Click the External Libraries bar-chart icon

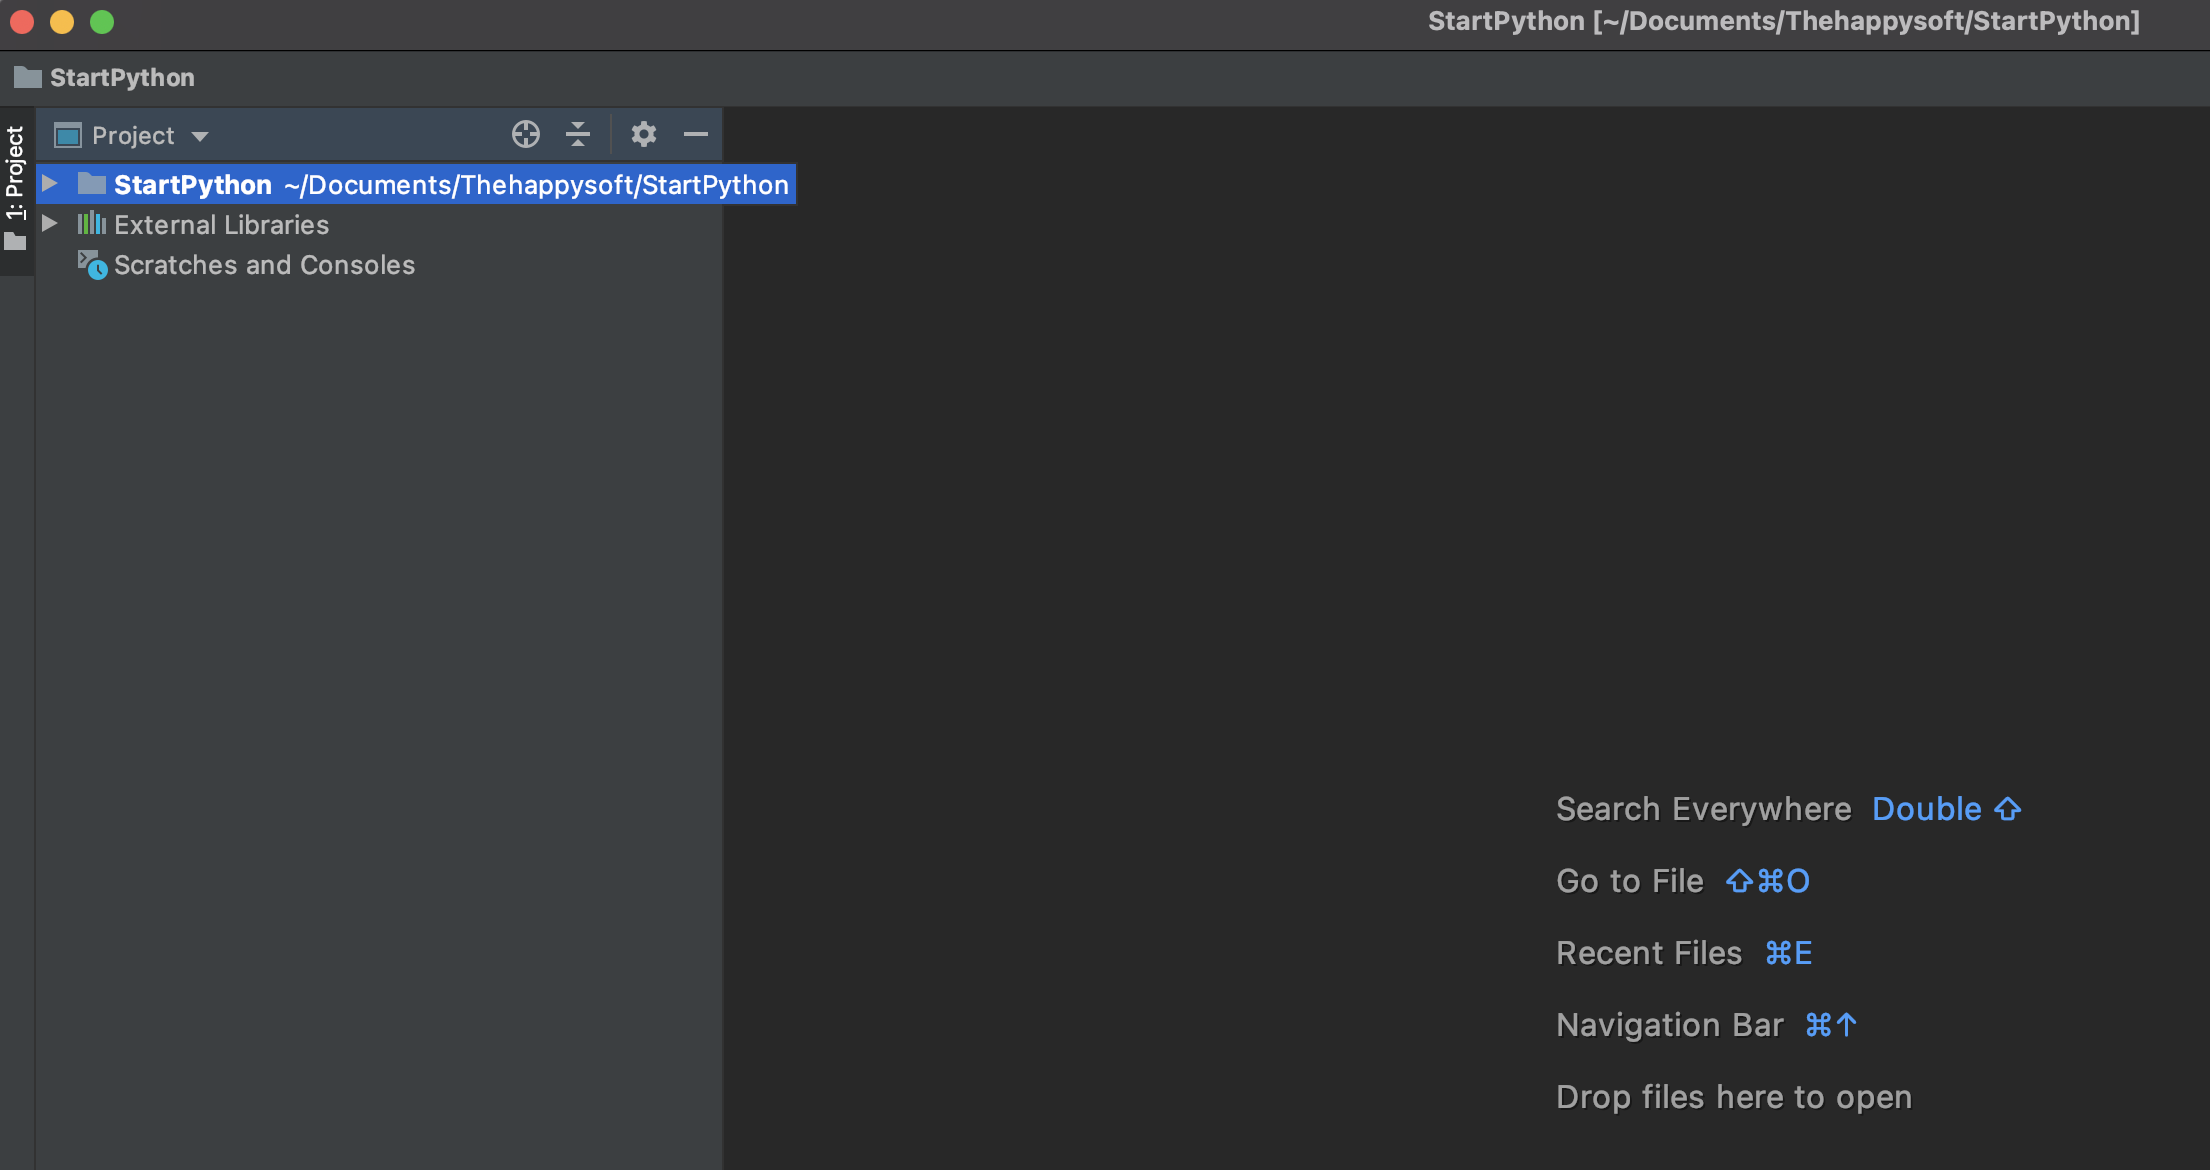pos(91,224)
